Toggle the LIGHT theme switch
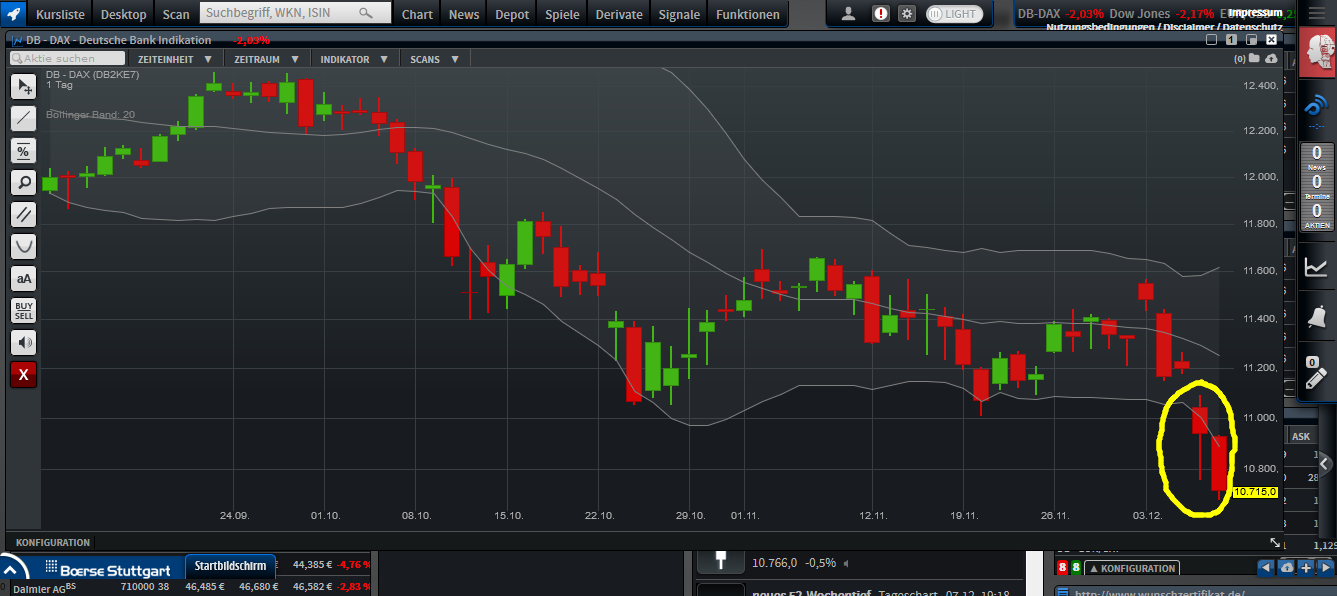 point(953,13)
